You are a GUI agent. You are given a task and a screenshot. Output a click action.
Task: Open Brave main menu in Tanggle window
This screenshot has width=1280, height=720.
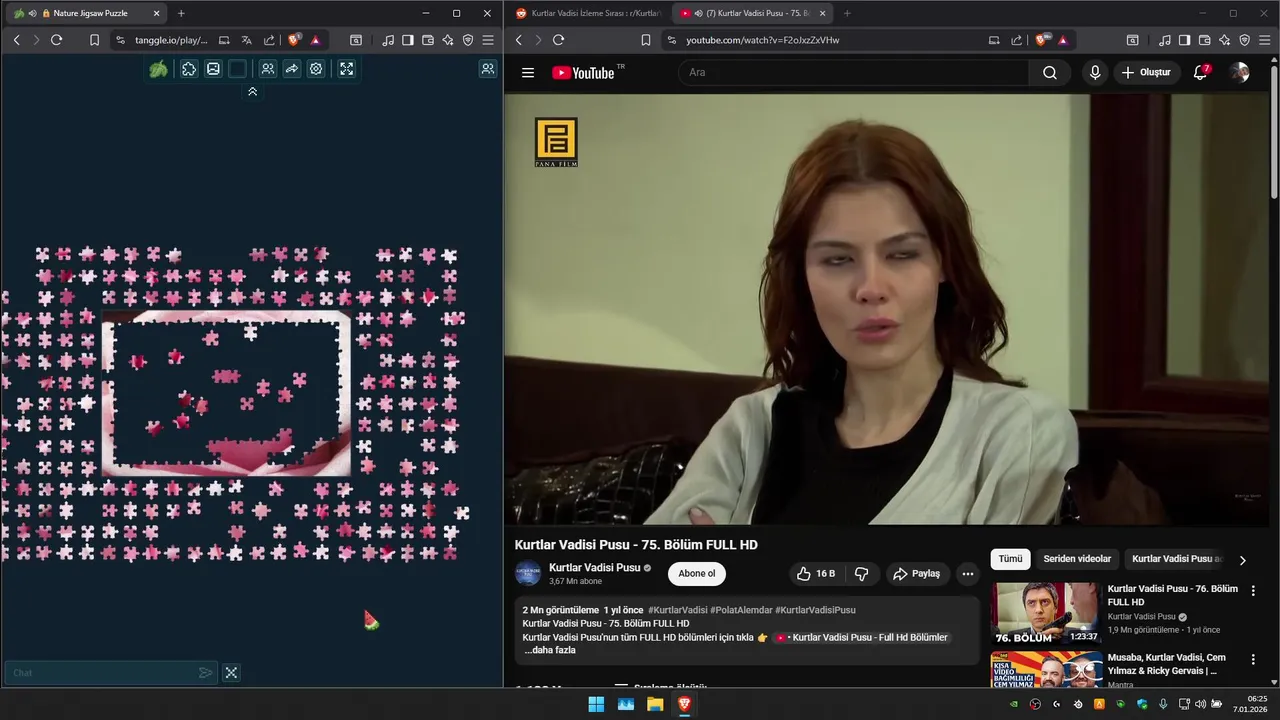click(x=488, y=40)
